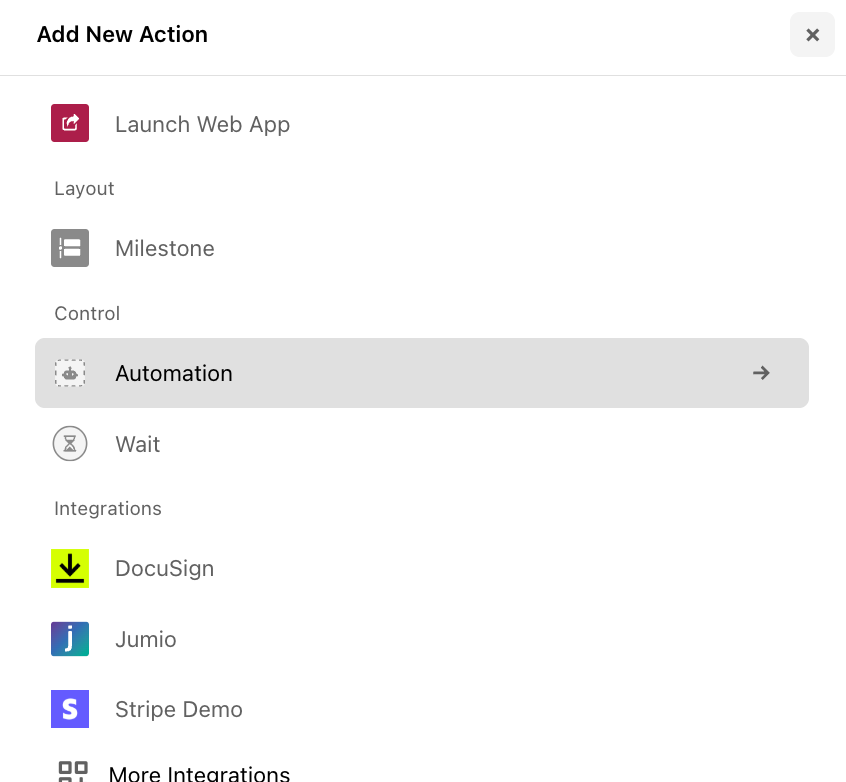Click the Automation robot icon
The image size is (846, 782).
click(69, 373)
